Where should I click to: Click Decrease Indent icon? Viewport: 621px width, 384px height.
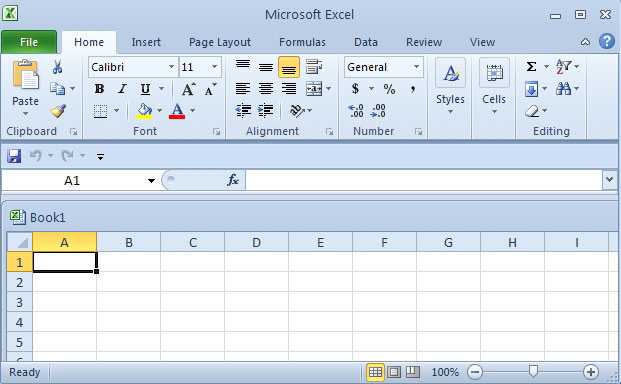click(x=243, y=111)
